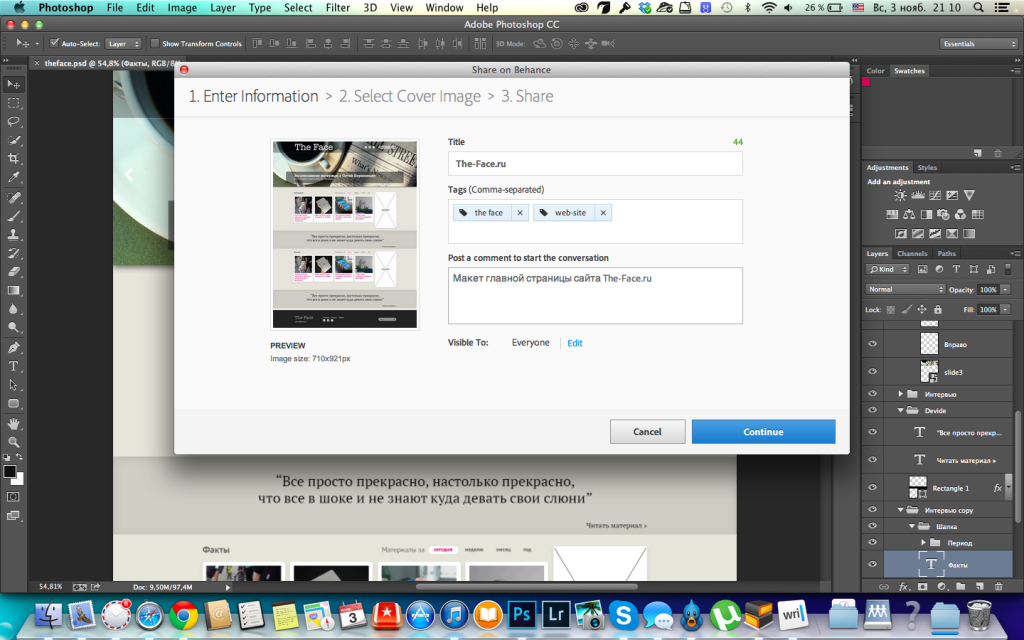This screenshot has height=640, width=1024.
Task: Select the Eraser tool
Action: click(13, 272)
